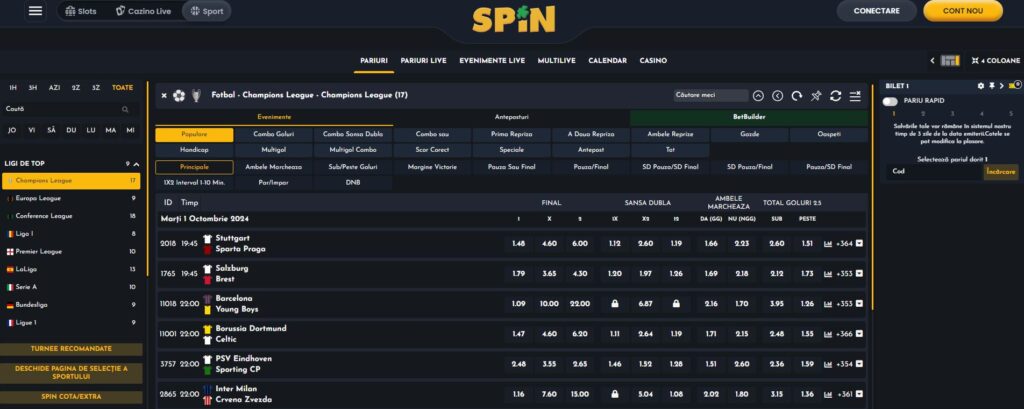Click locked 12 odds for Barcelona match
This screenshot has width=1024, height=409.
tap(676, 304)
